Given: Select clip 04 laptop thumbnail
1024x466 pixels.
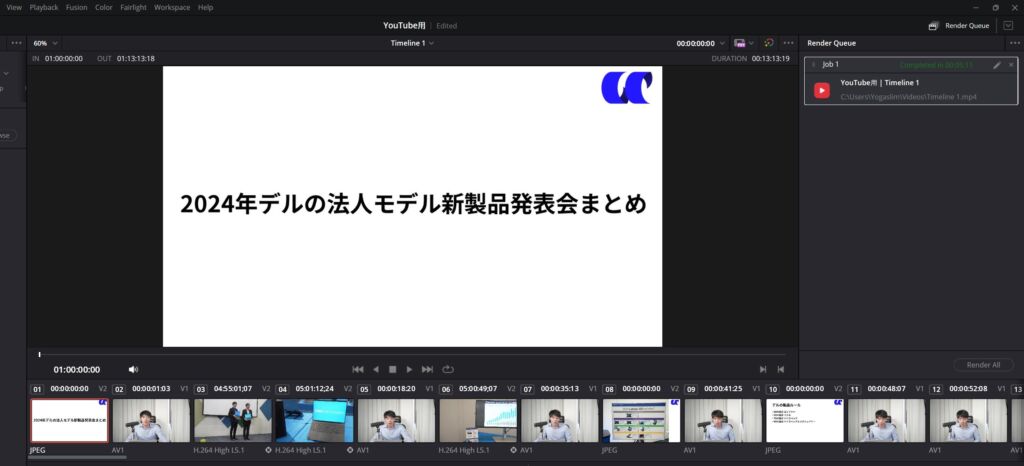Looking at the screenshot, I should [314, 420].
